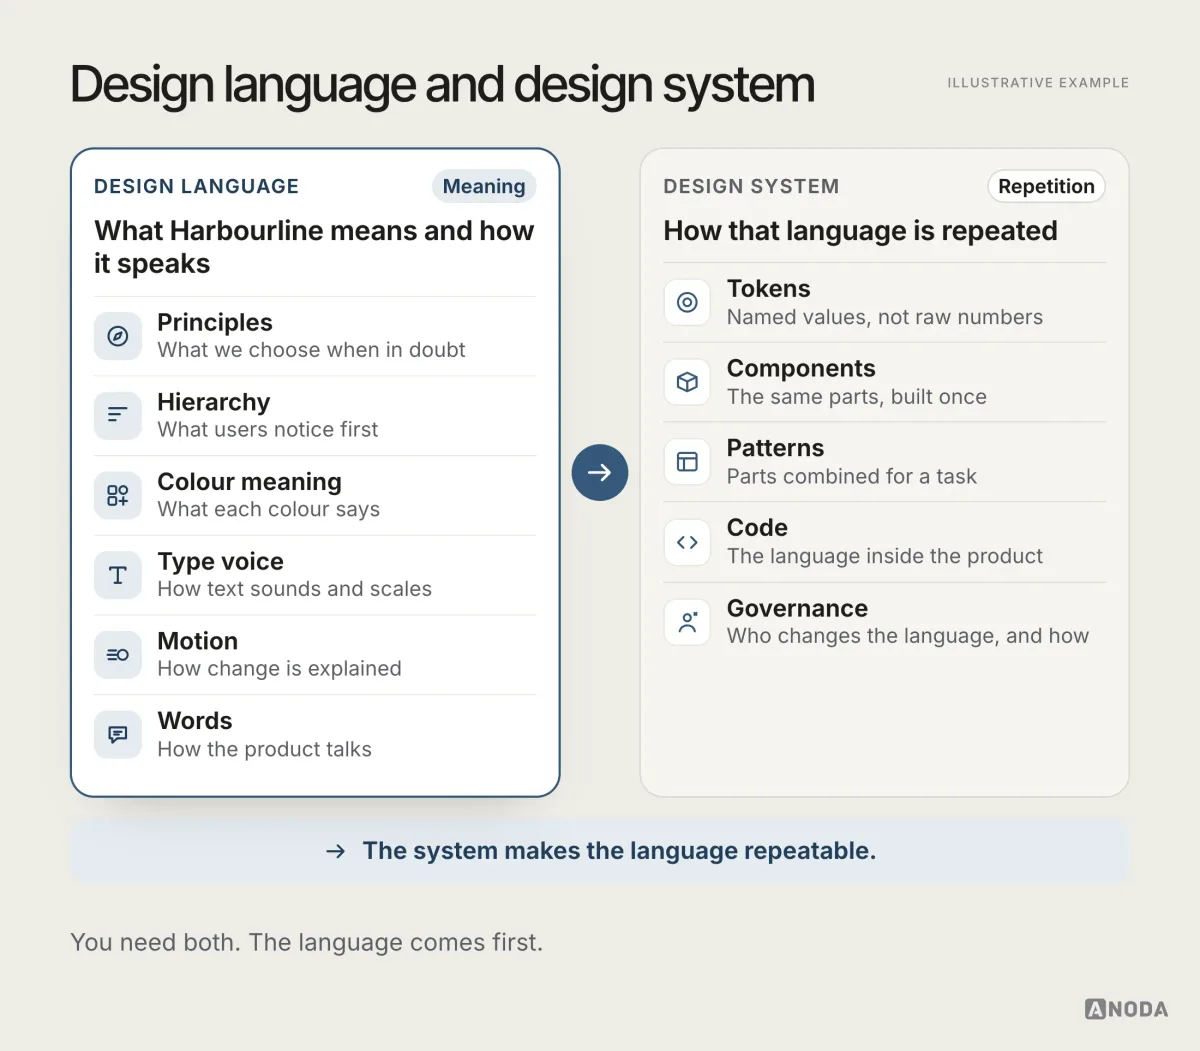Click 'How the product talks'
This screenshot has width=1200, height=1051.
pyautogui.click(x=265, y=749)
